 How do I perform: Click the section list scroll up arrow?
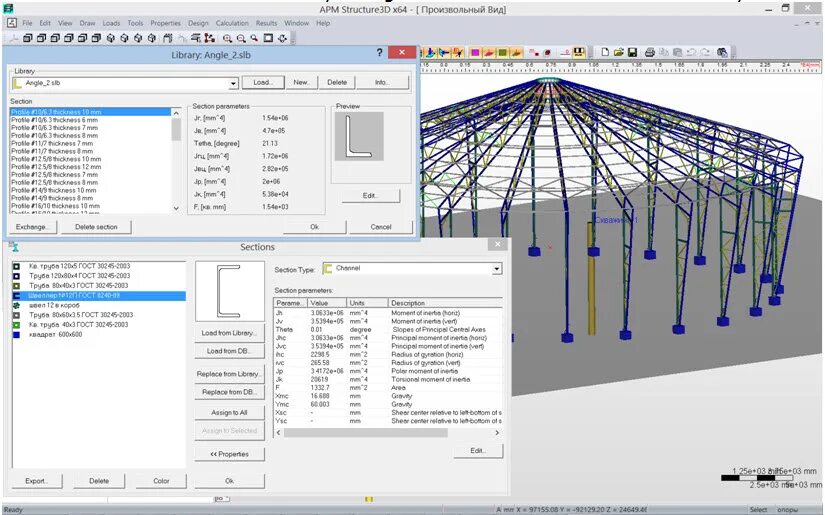176,113
